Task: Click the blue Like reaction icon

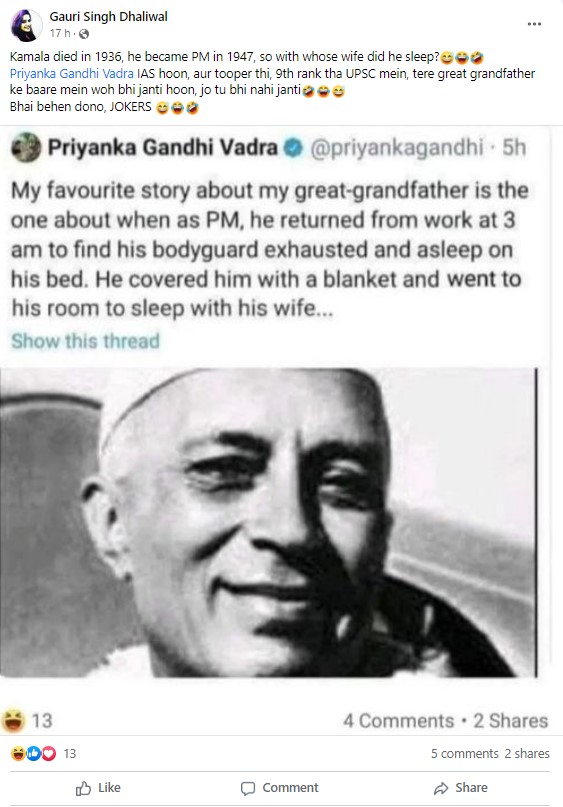Action: [x=33, y=754]
